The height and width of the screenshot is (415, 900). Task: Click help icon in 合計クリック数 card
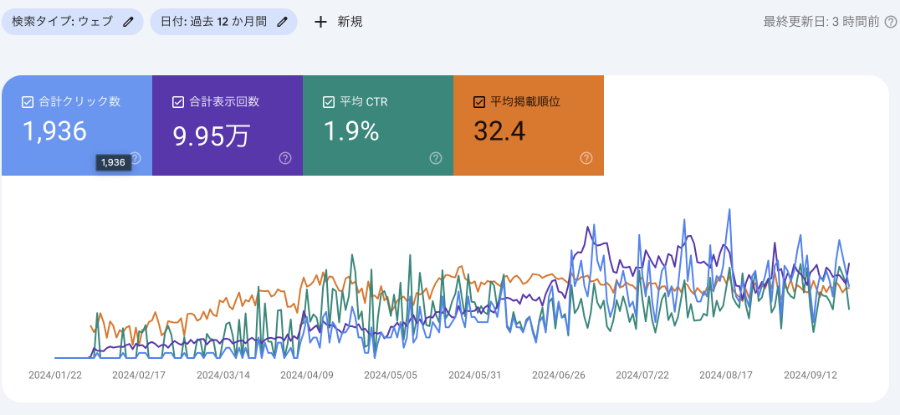pyautogui.click(x=135, y=158)
